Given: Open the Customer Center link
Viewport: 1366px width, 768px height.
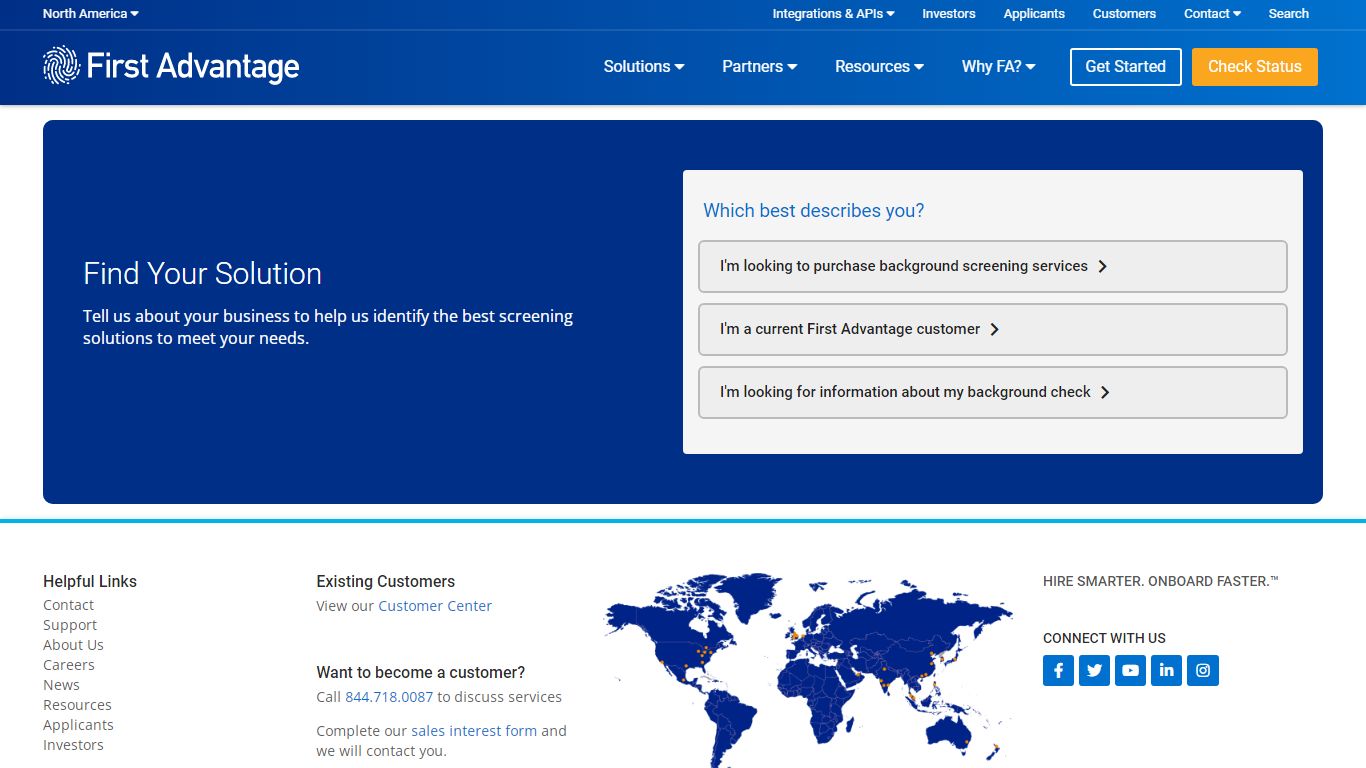Looking at the screenshot, I should (435, 606).
